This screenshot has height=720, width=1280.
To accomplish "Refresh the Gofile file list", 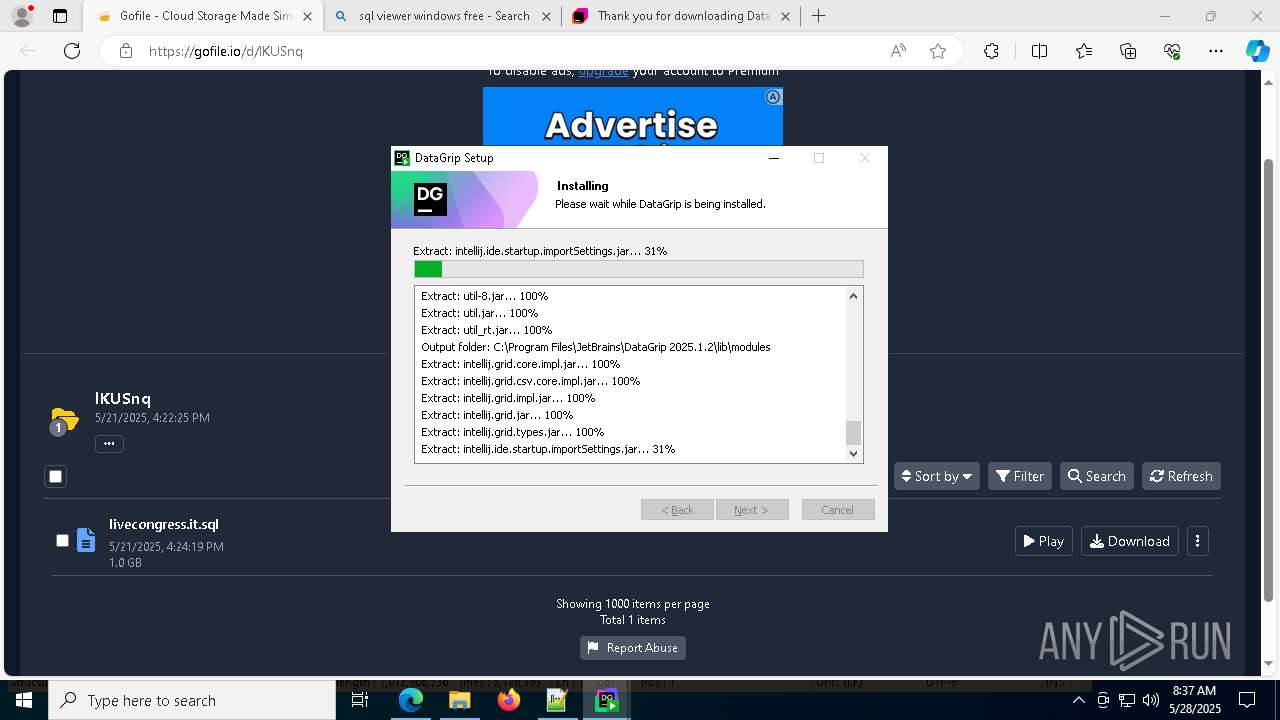I will (1181, 476).
